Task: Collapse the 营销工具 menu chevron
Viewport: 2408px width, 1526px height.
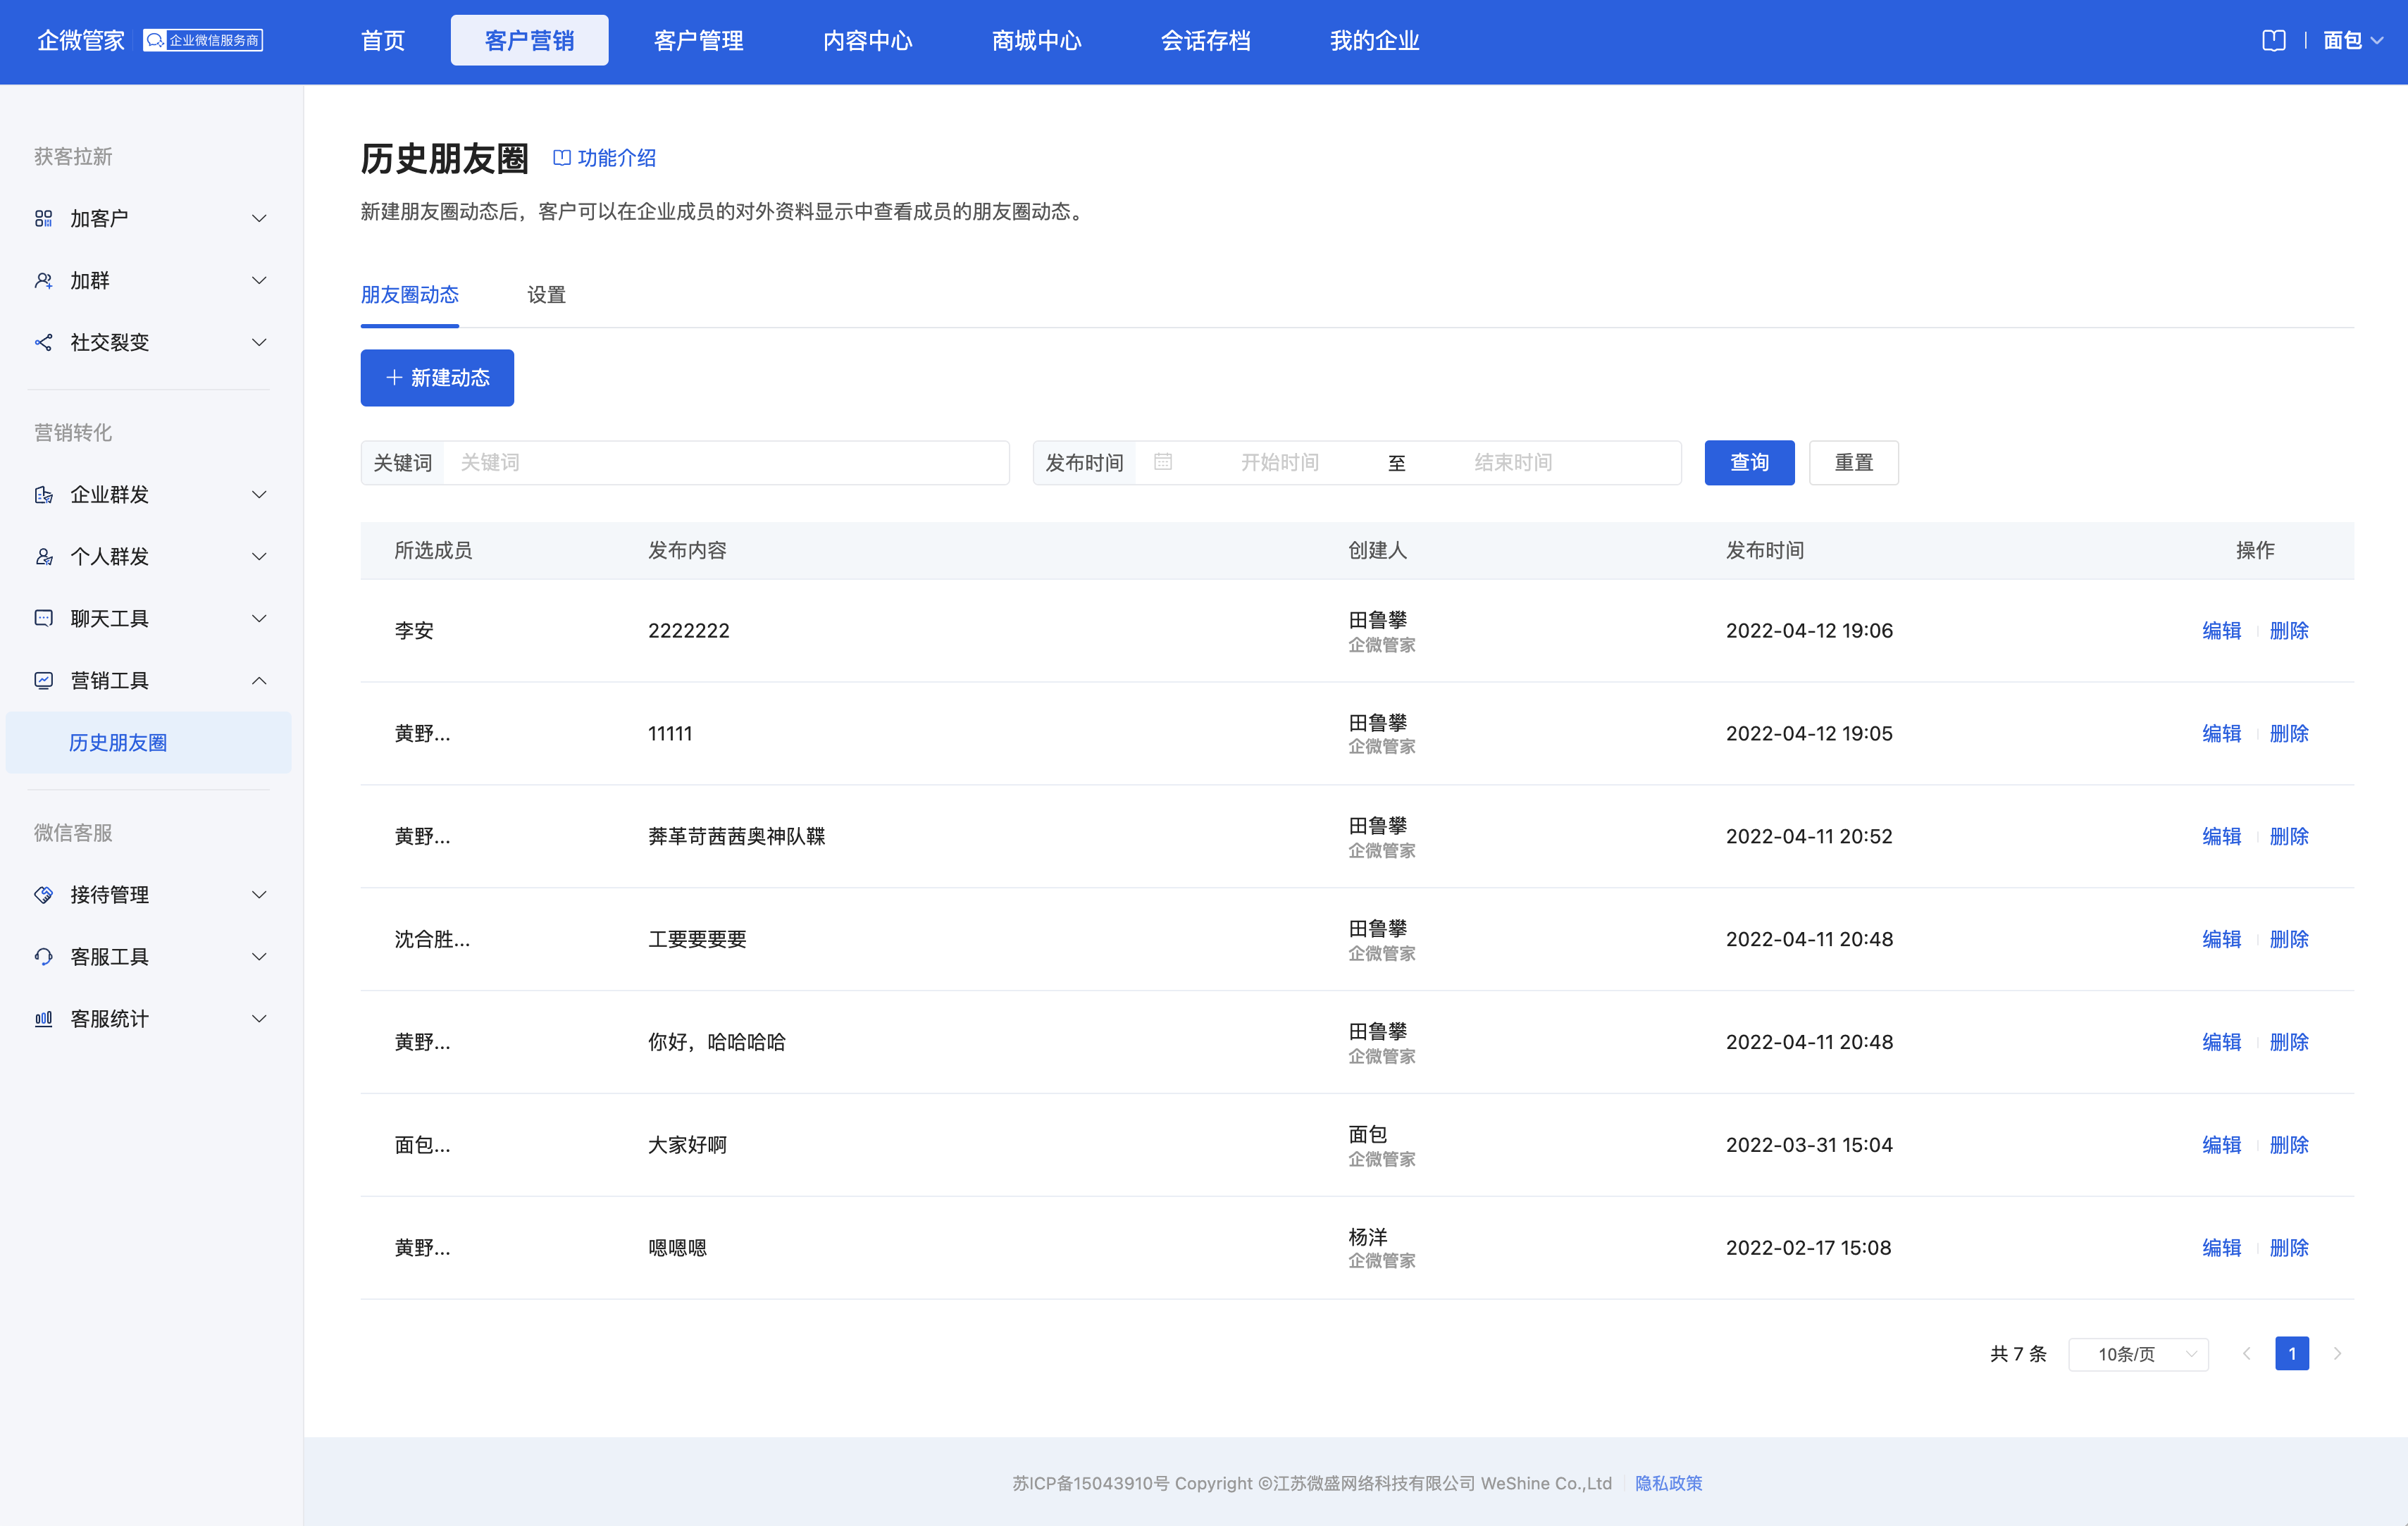Action: tap(259, 680)
